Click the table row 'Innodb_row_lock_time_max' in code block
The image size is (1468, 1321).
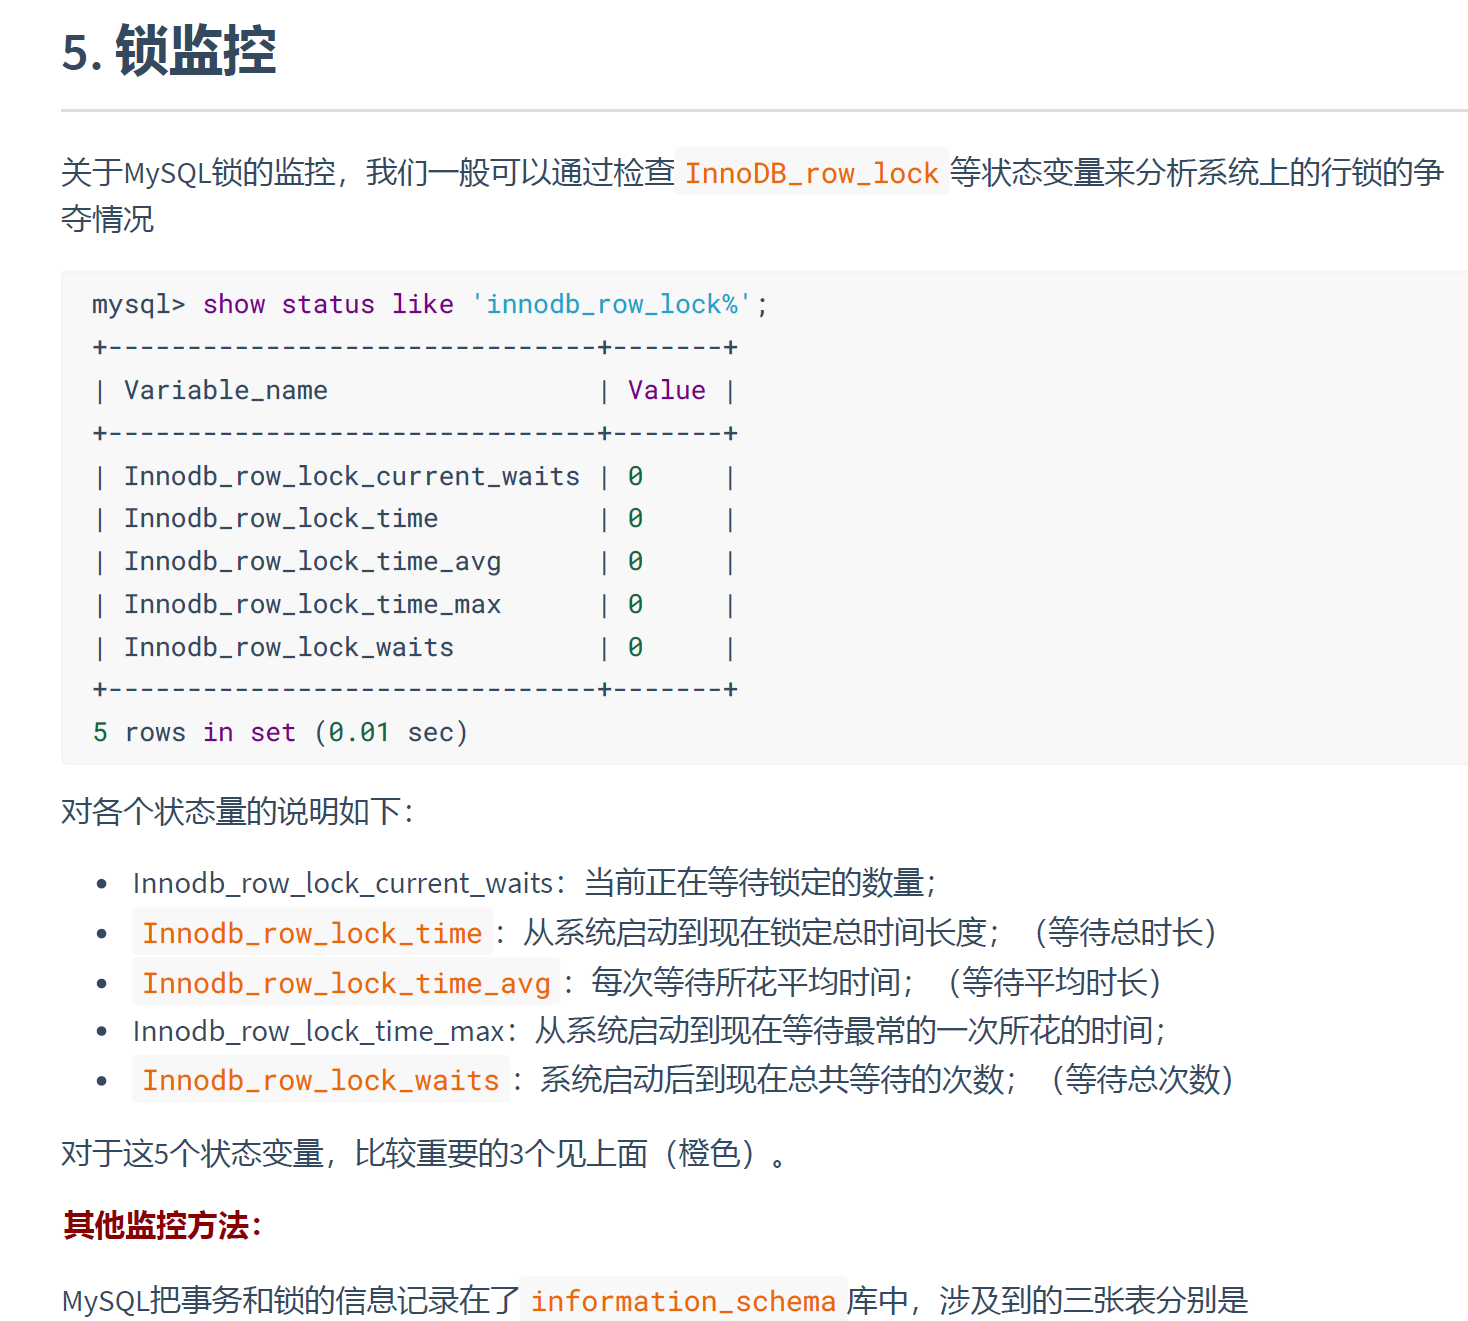[x=415, y=604]
